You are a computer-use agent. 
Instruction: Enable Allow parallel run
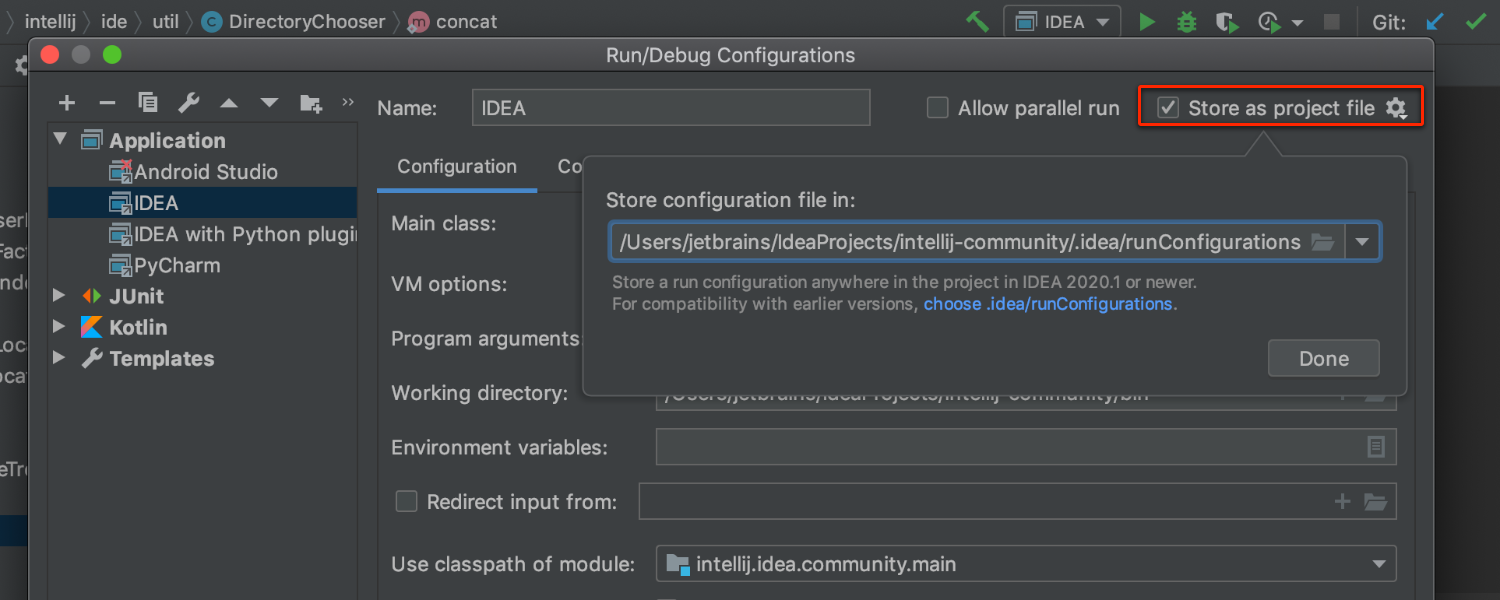[x=937, y=108]
